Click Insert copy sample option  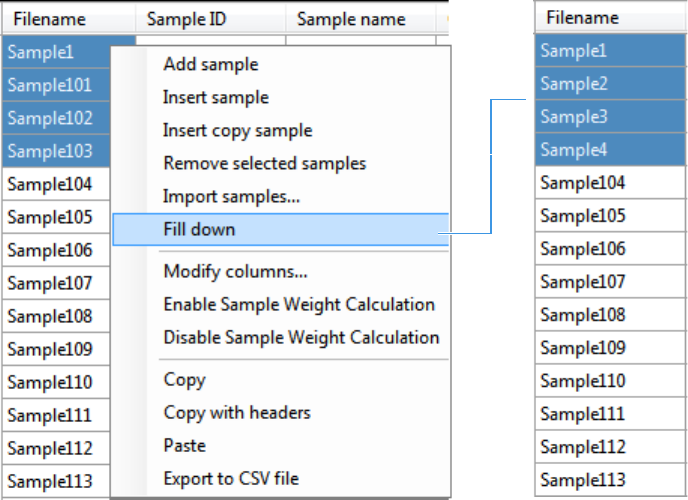pos(237,130)
